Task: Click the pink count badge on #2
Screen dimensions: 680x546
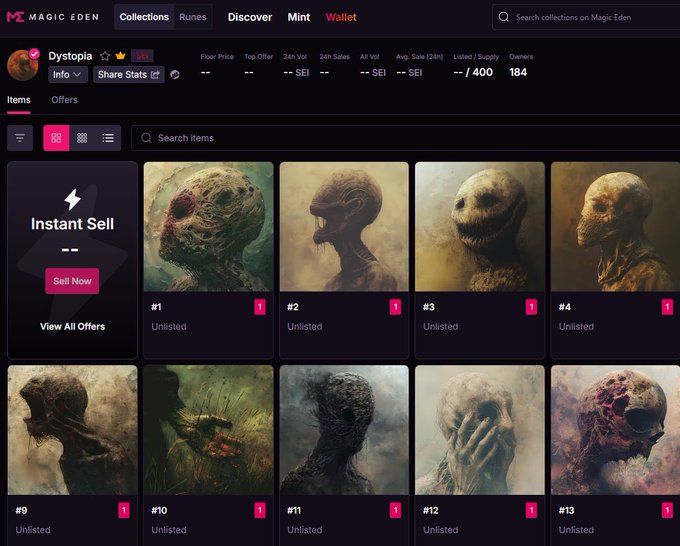Action: 396,307
